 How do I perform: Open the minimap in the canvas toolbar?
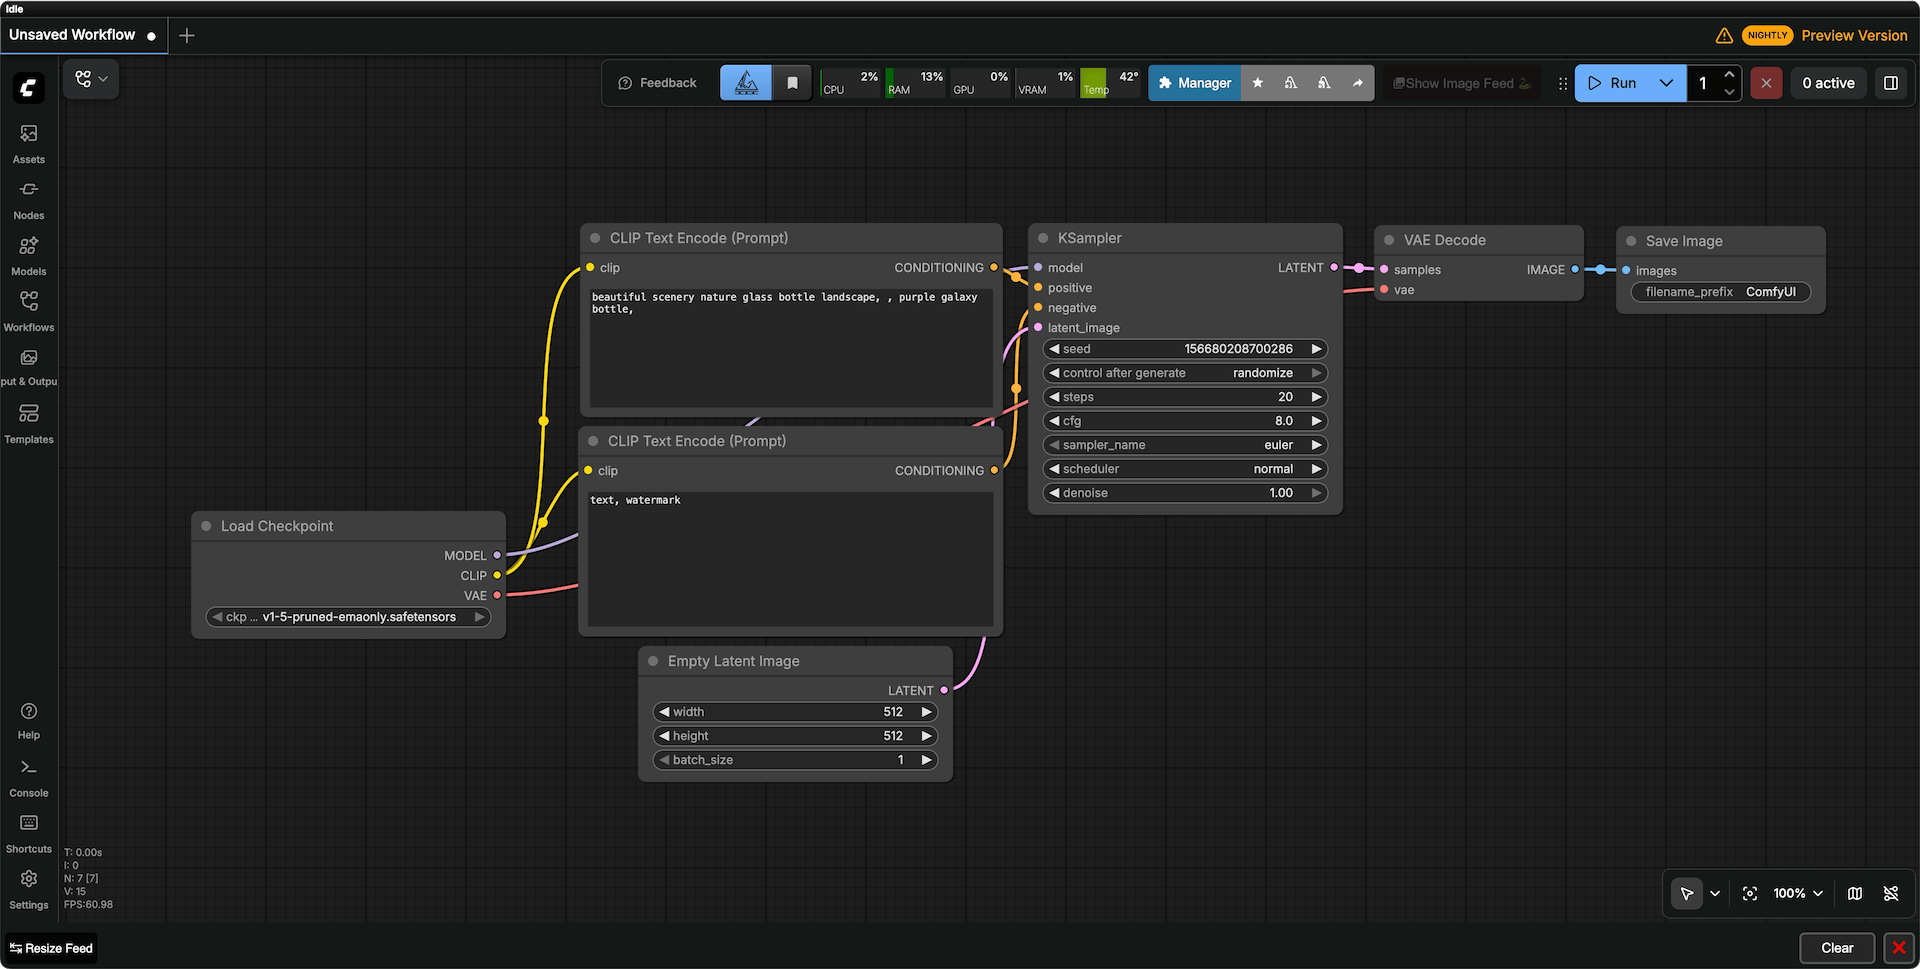click(1854, 893)
